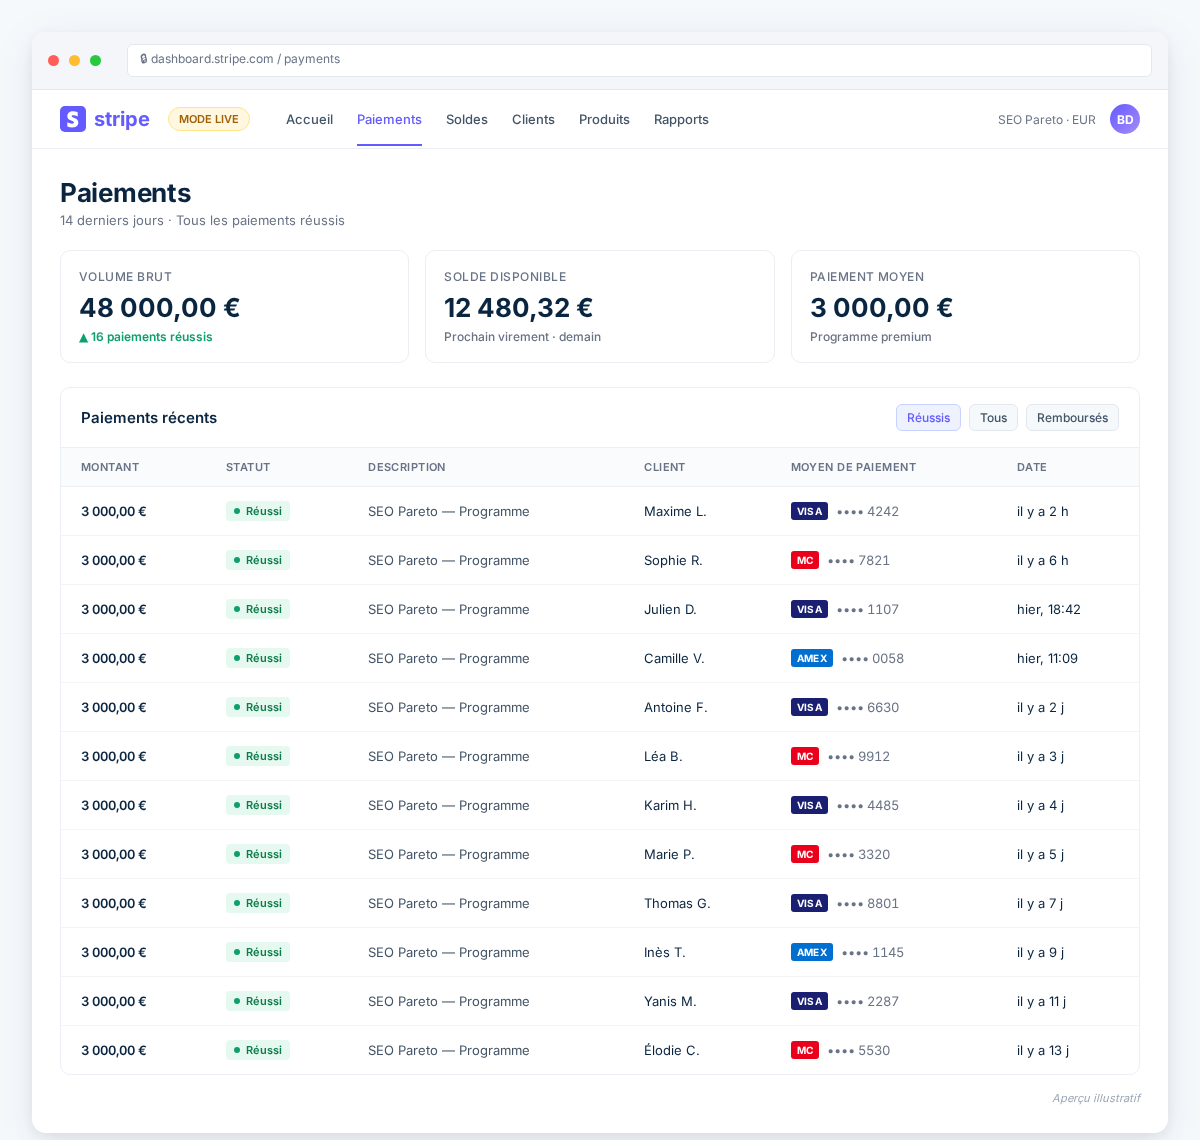Select client Yanis M.
Viewport: 1200px width, 1140px height.
(670, 1001)
